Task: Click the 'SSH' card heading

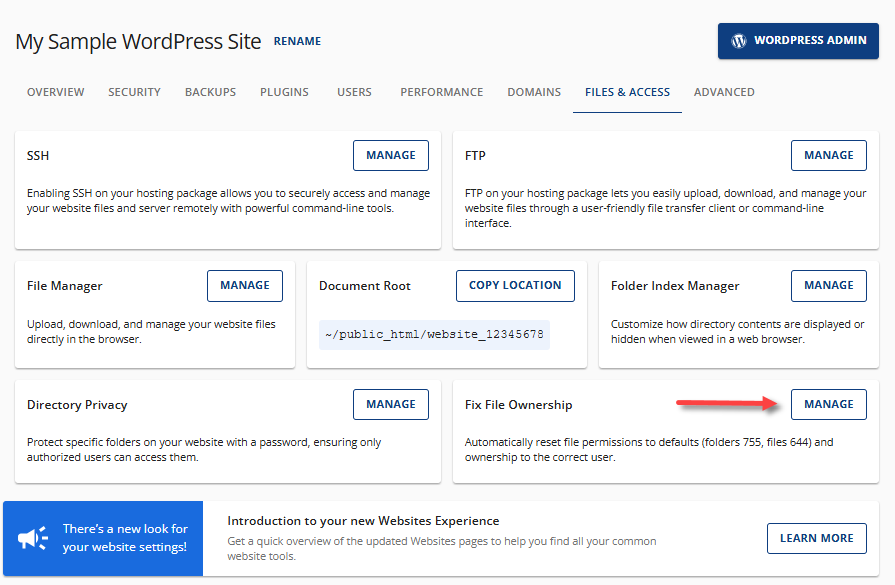Action: (38, 156)
